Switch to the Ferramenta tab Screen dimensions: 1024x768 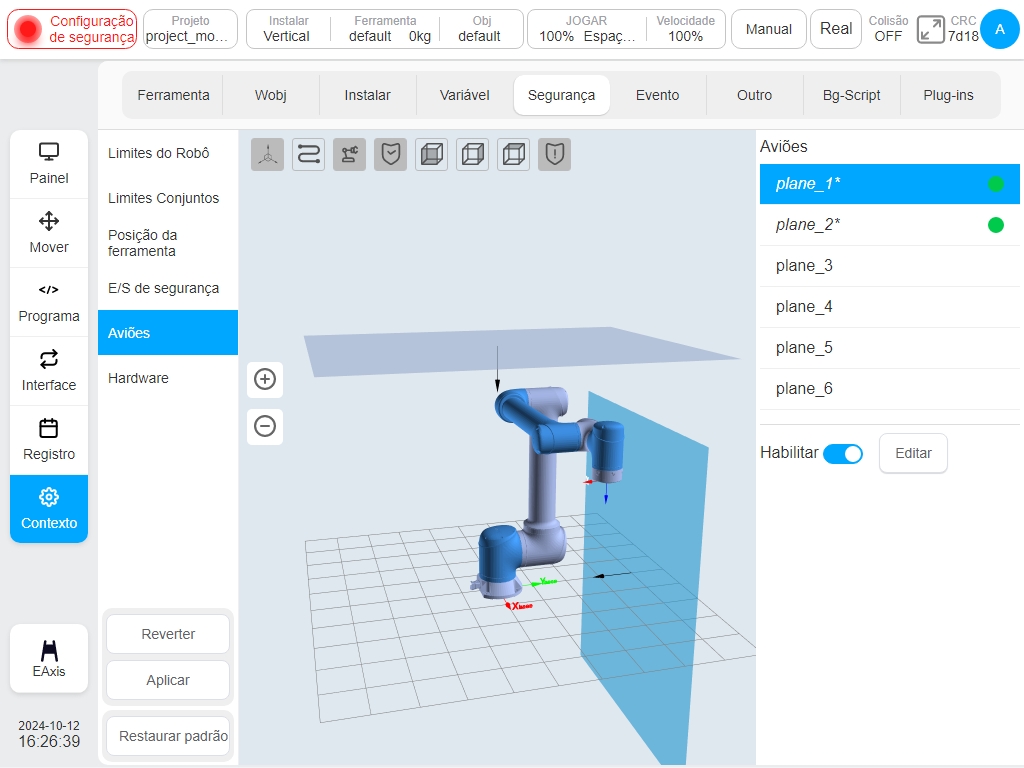click(x=174, y=95)
